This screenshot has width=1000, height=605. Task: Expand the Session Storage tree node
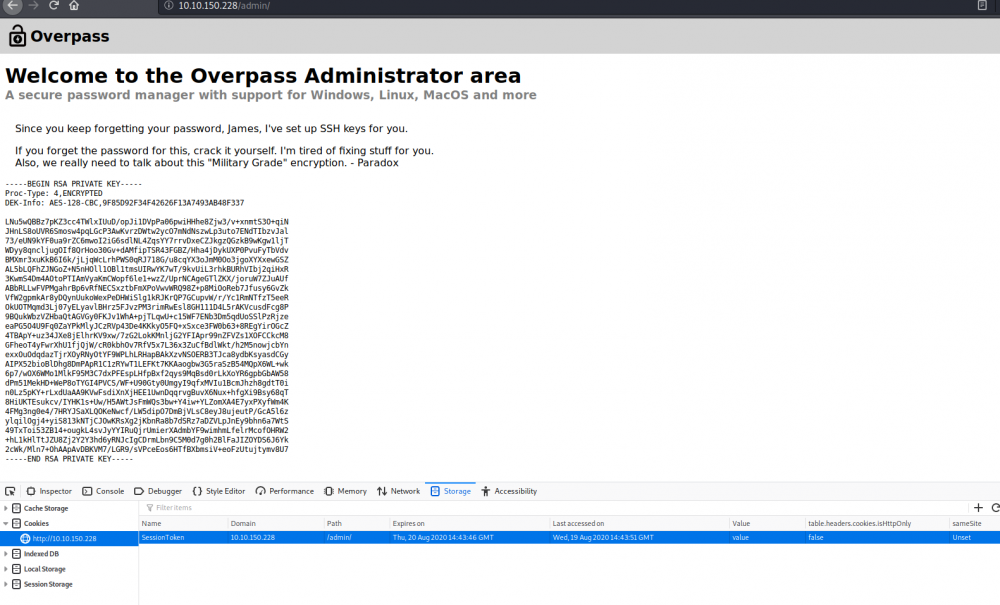click(x=6, y=584)
